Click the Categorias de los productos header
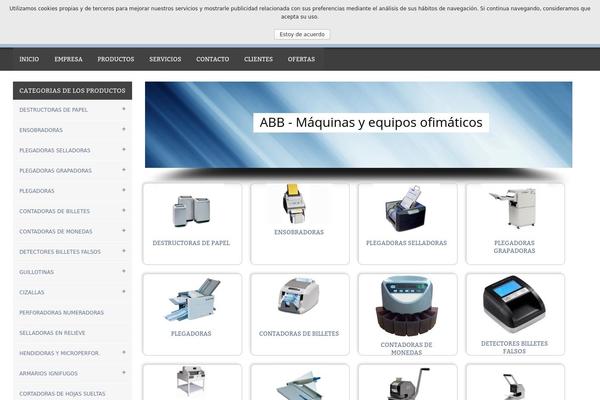 click(x=72, y=91)
